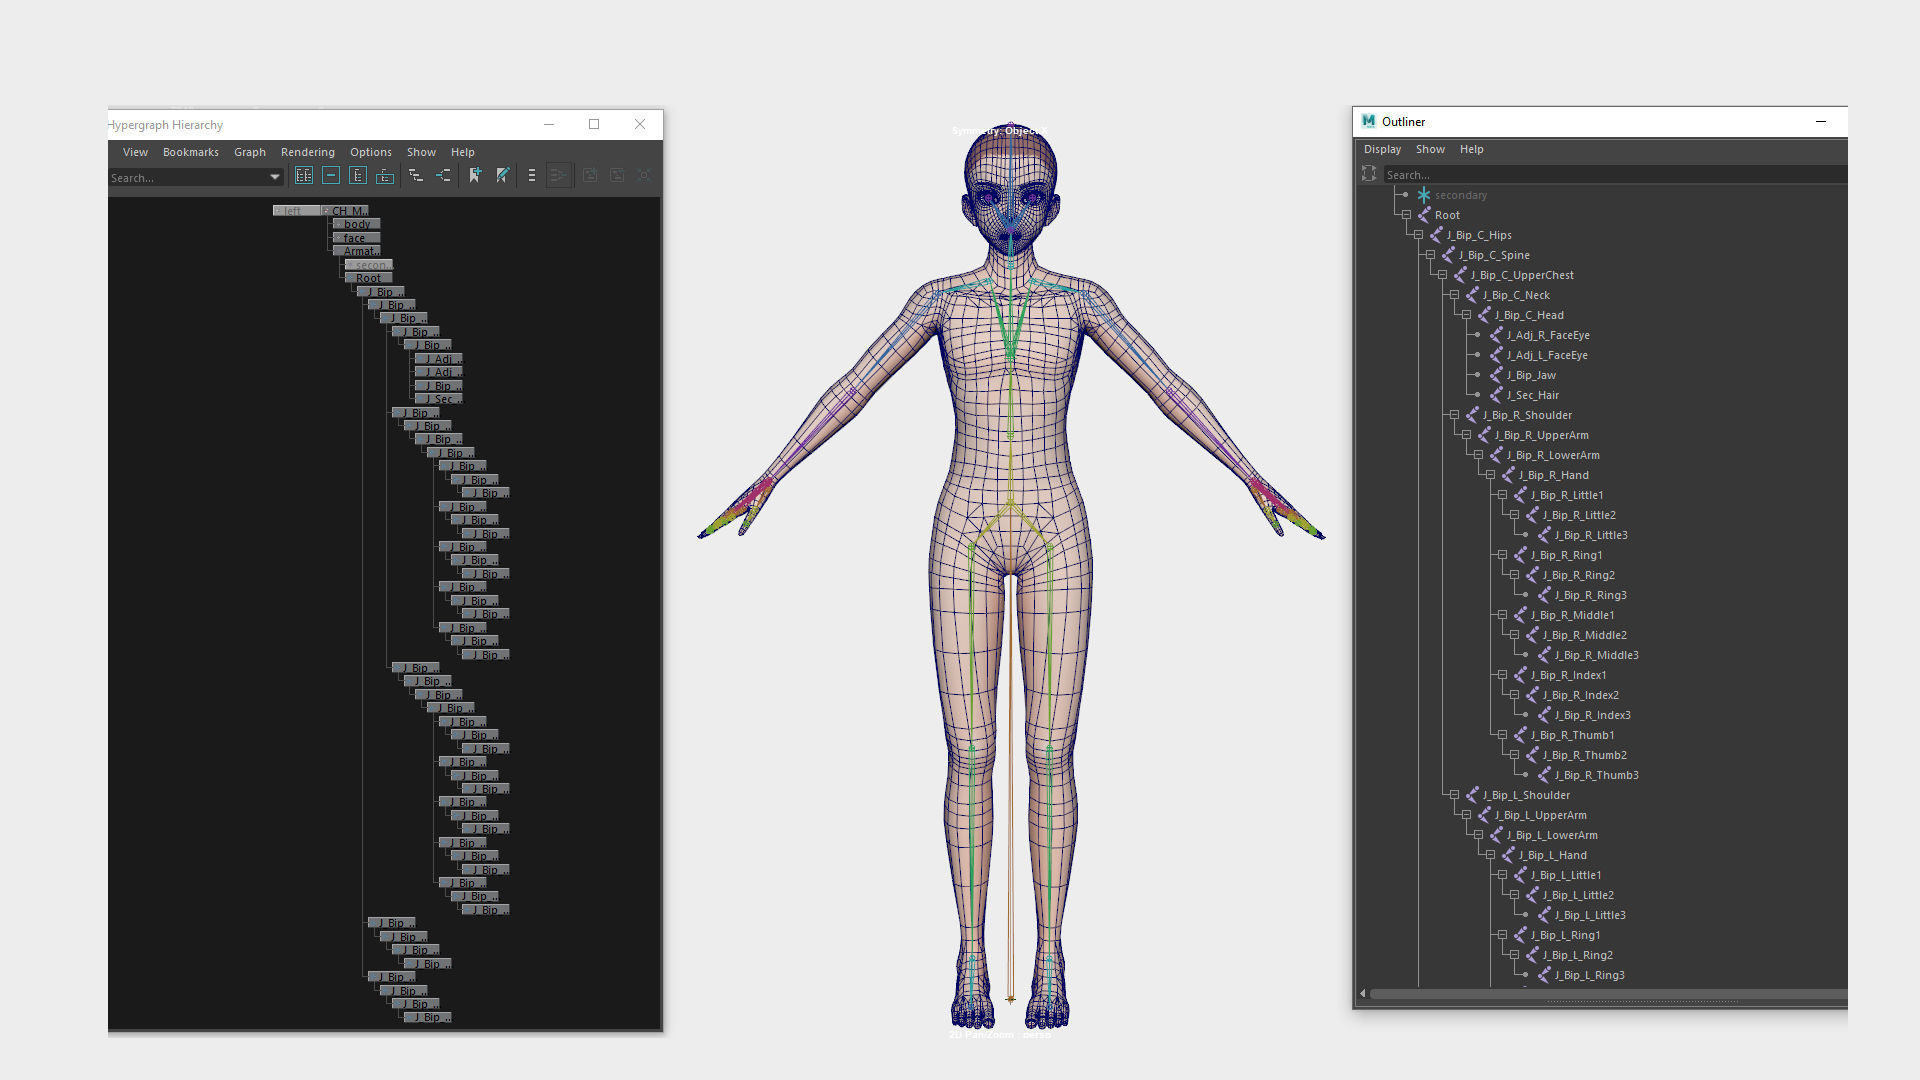Click the Create Bookmark icon
Viewport: 1920px width, 1080px height.
click(475, 176)
